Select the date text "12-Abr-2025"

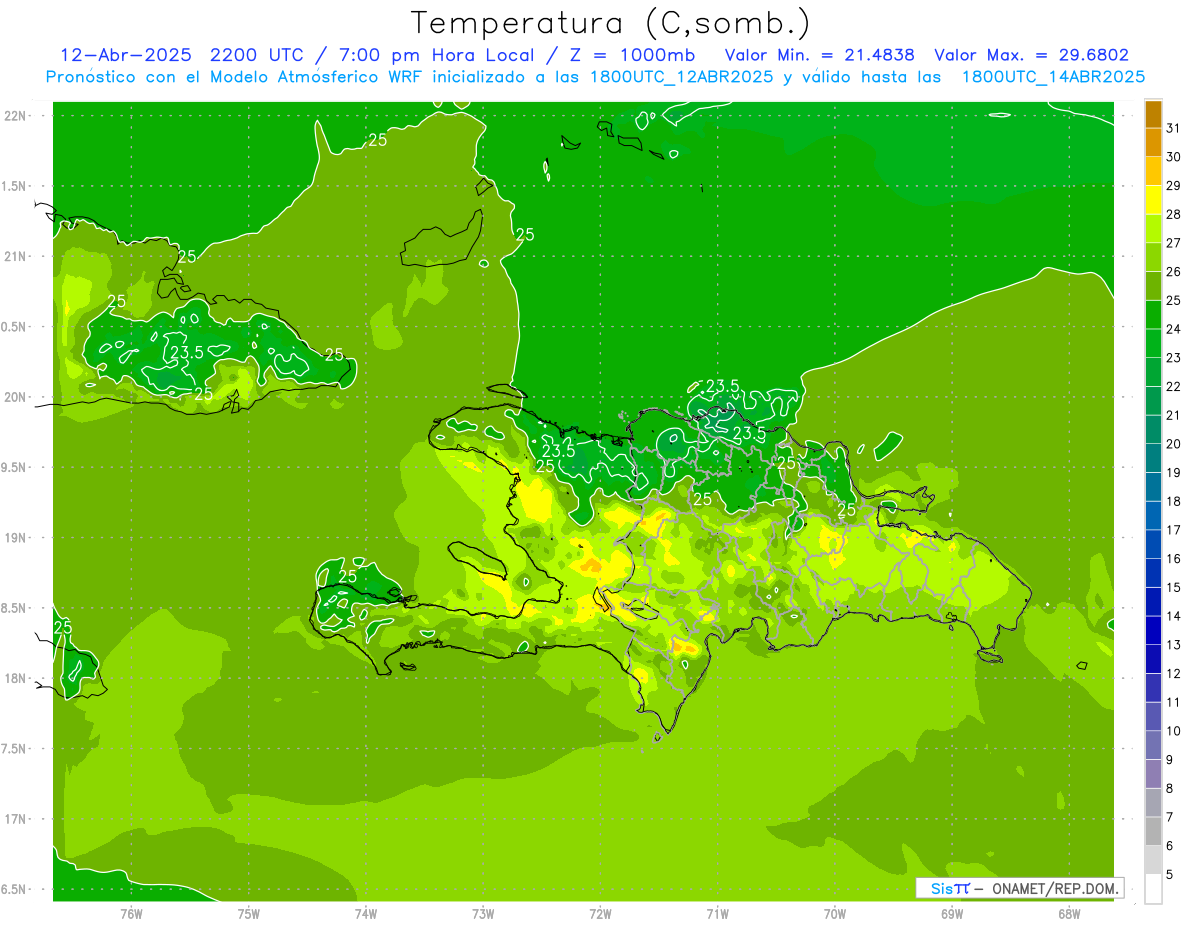pyautogui.click(x=124, y=55)
